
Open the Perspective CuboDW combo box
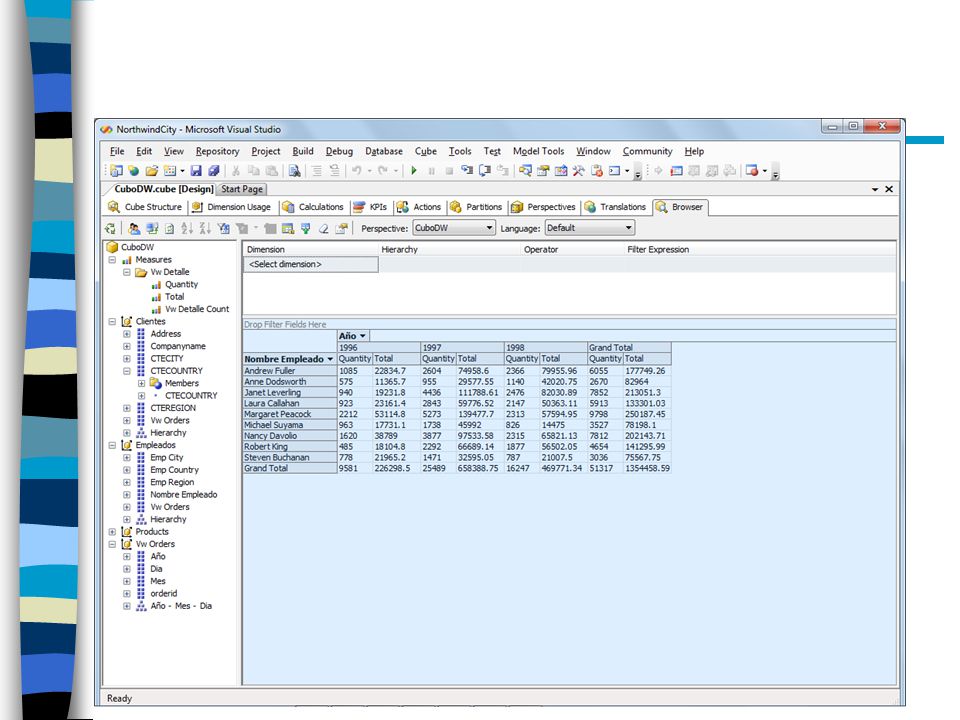click(x=454, y=228)
